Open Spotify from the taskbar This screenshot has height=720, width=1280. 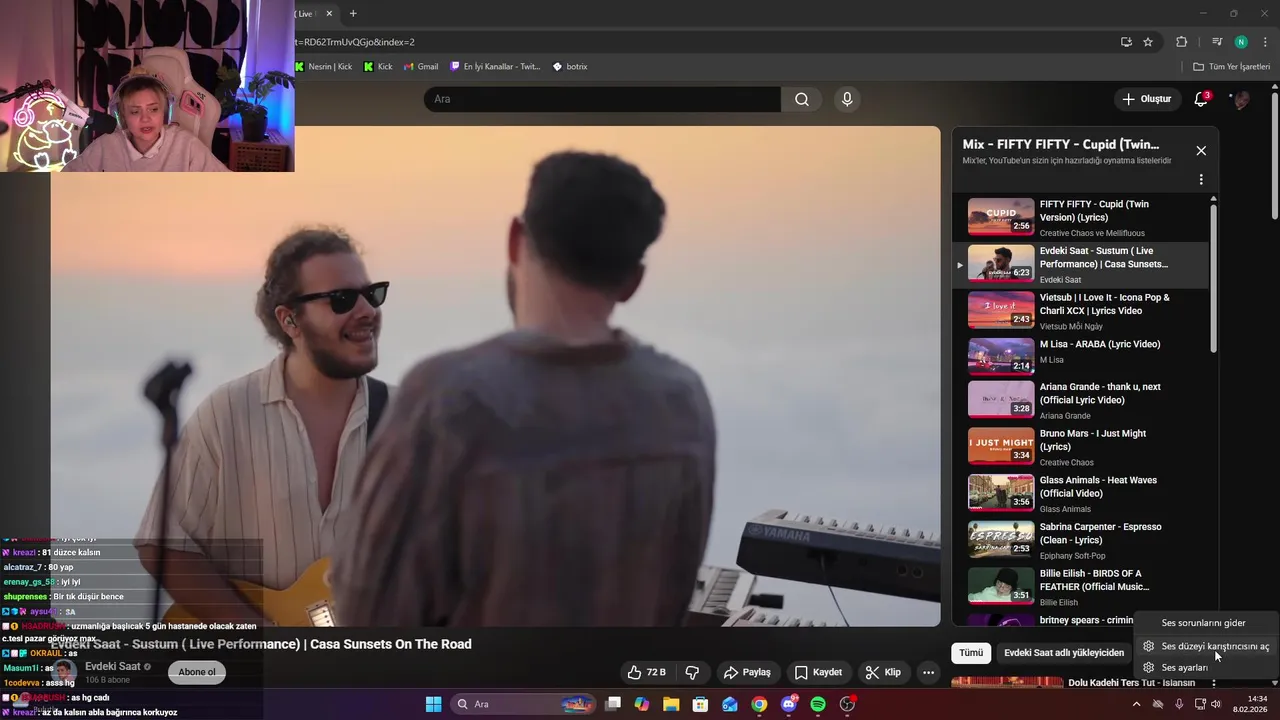818,704
